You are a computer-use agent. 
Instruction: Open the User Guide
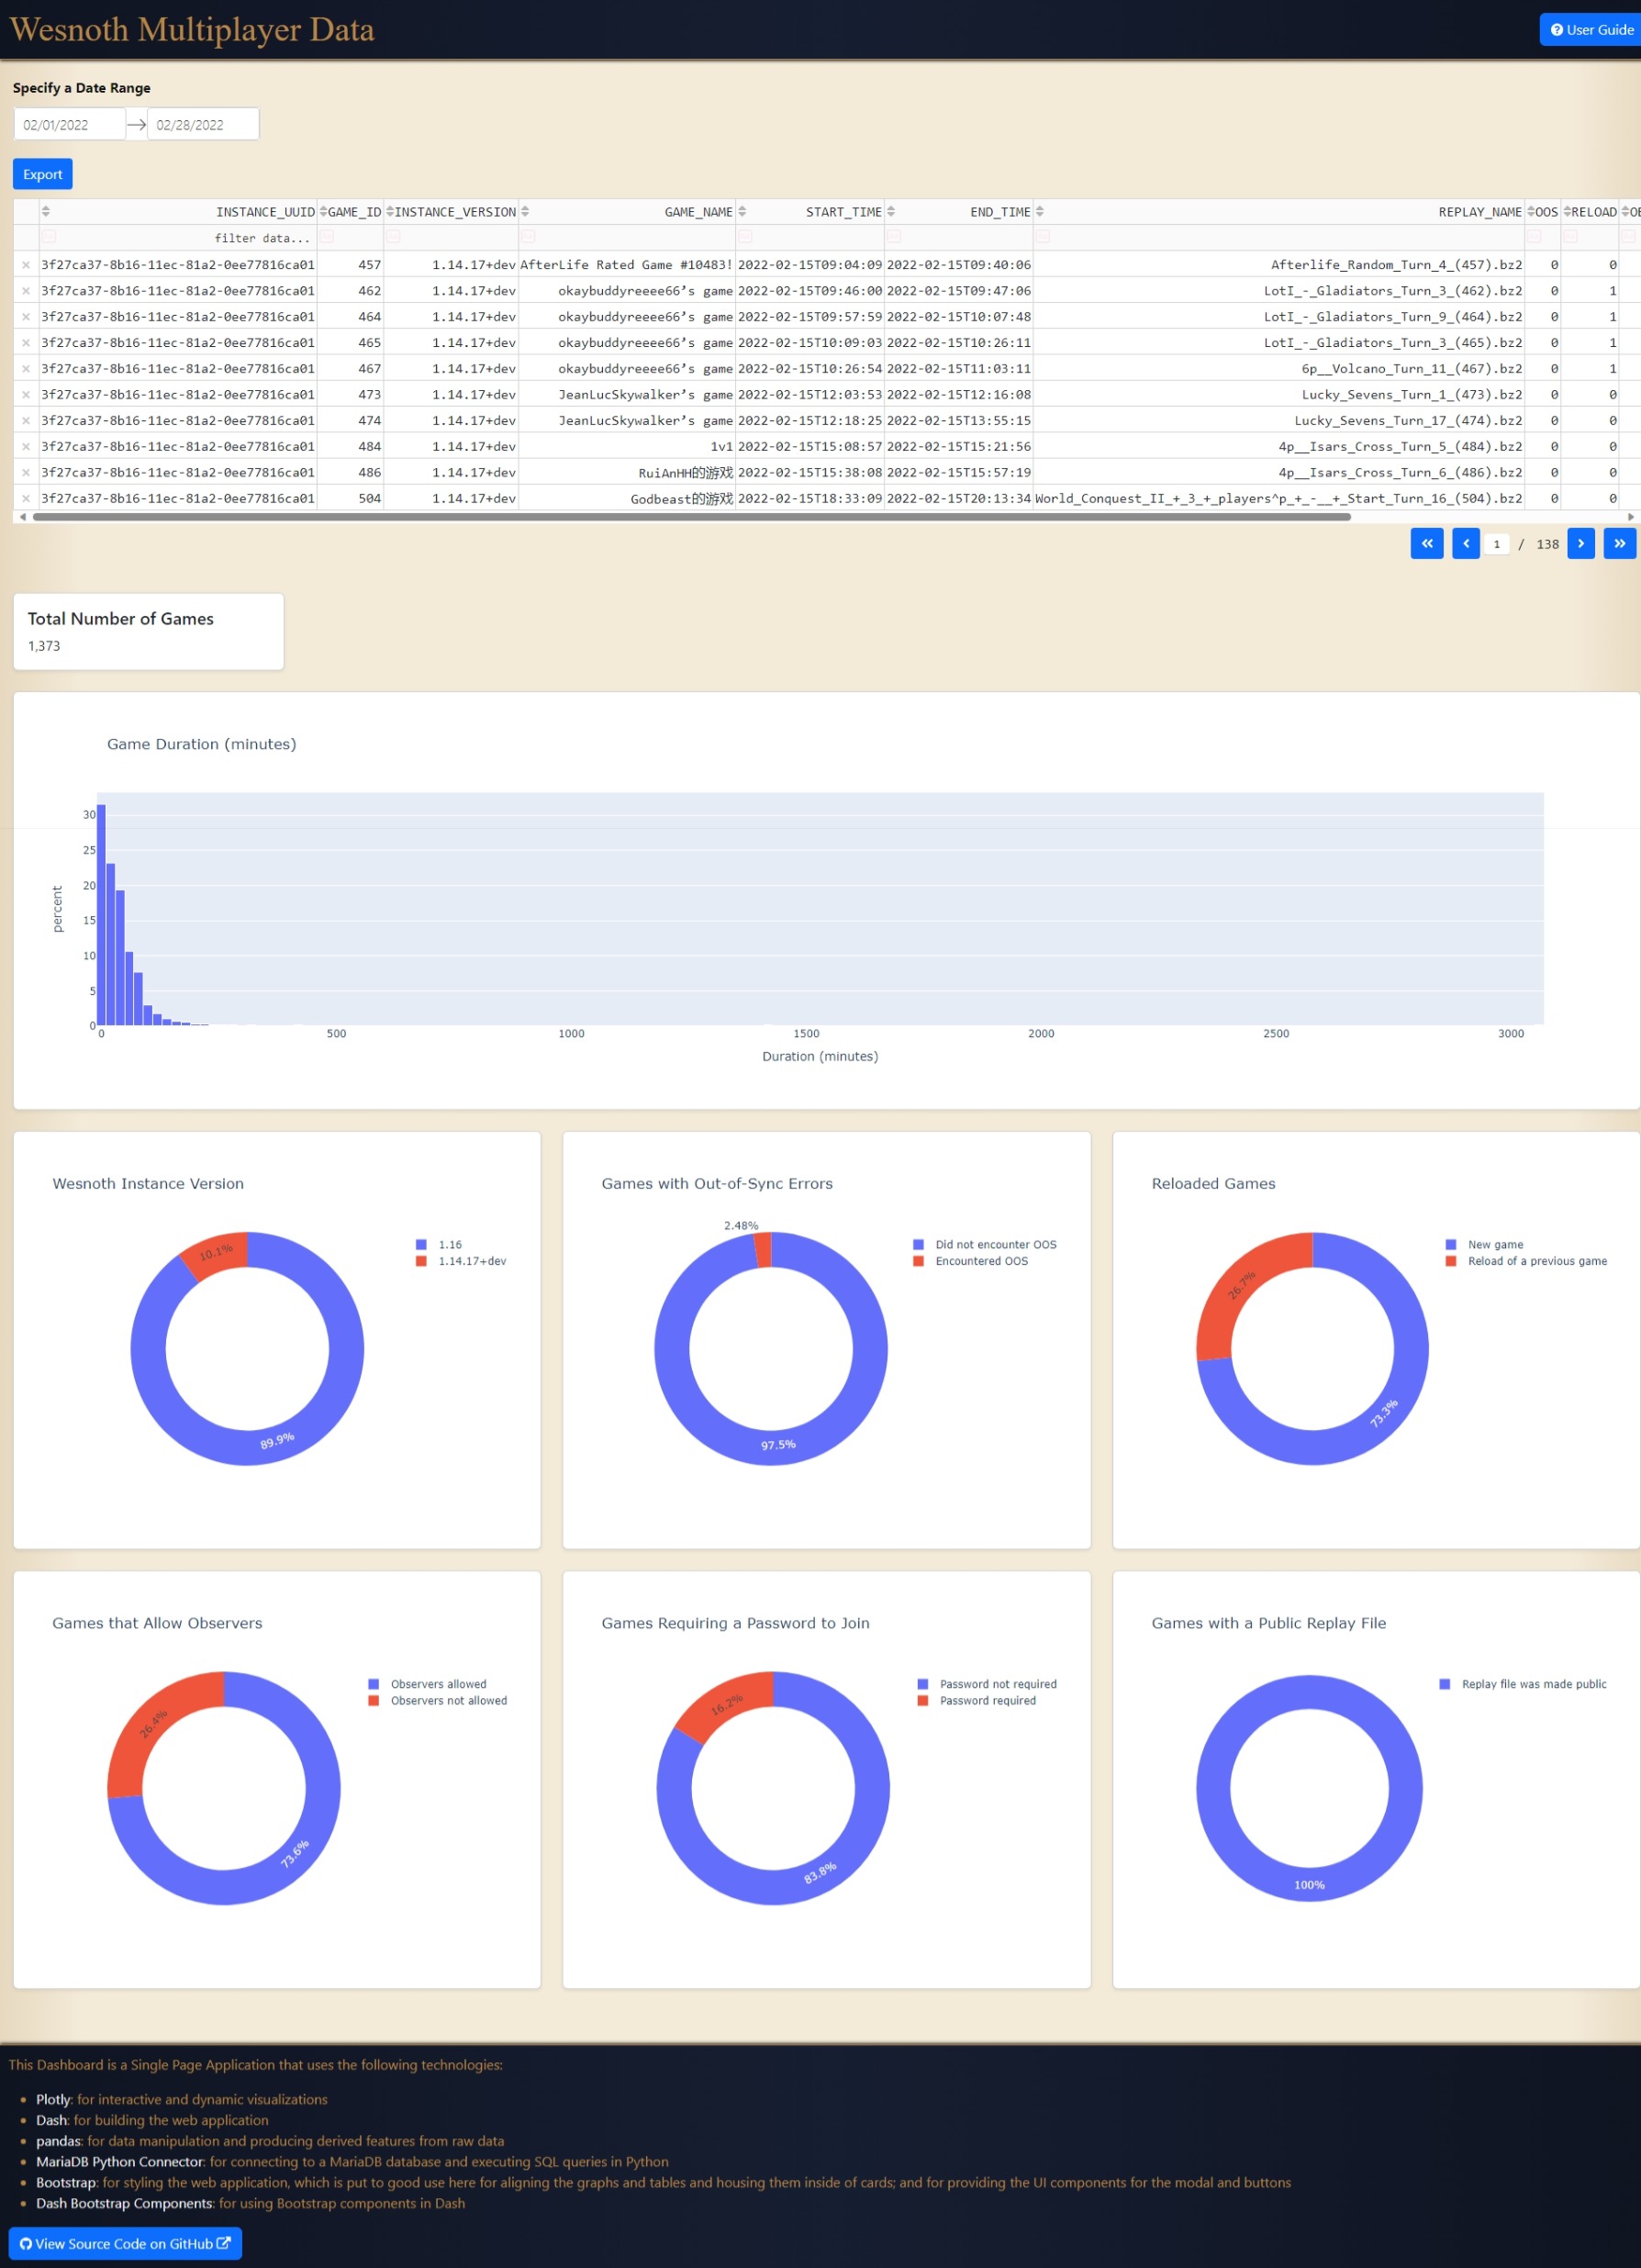[1591, 30]
